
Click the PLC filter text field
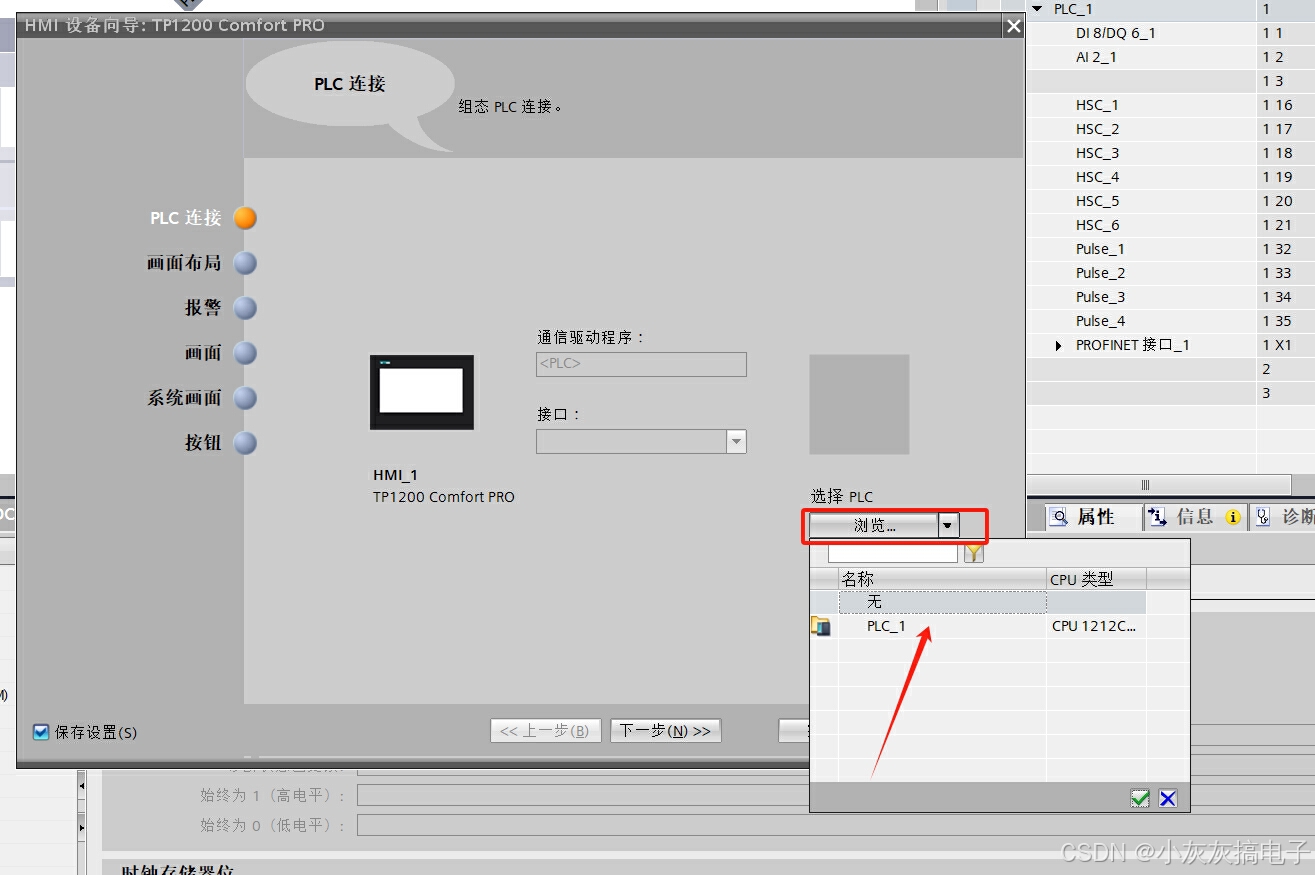[x=892, y=553]
